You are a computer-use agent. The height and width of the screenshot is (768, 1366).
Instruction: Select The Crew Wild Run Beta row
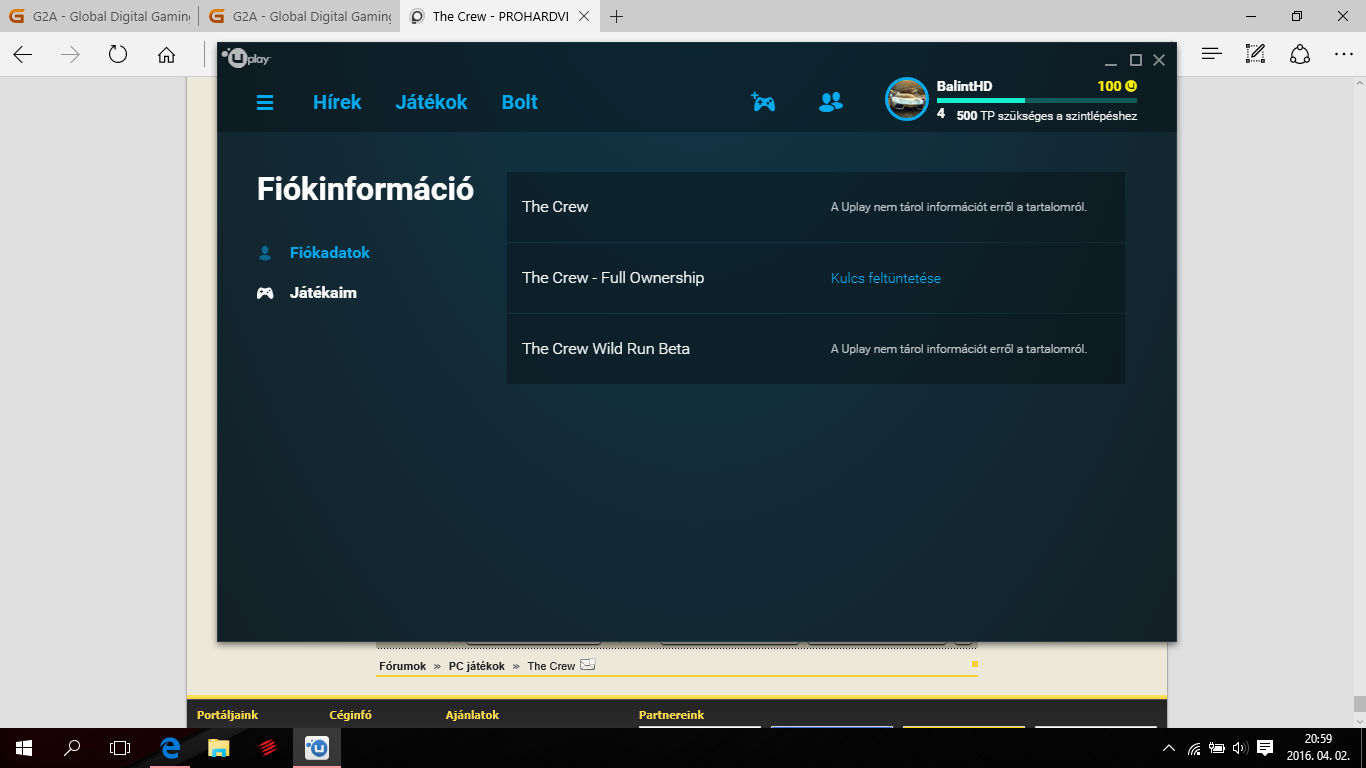point(816,349)
